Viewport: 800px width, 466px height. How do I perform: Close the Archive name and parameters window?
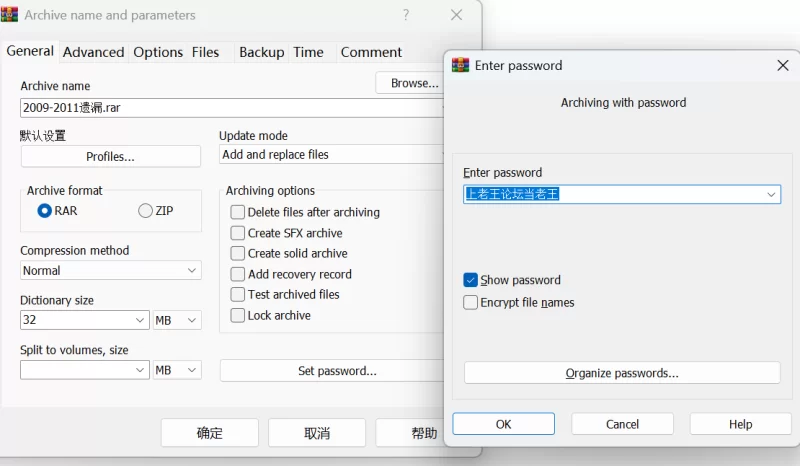coord(456,15)
